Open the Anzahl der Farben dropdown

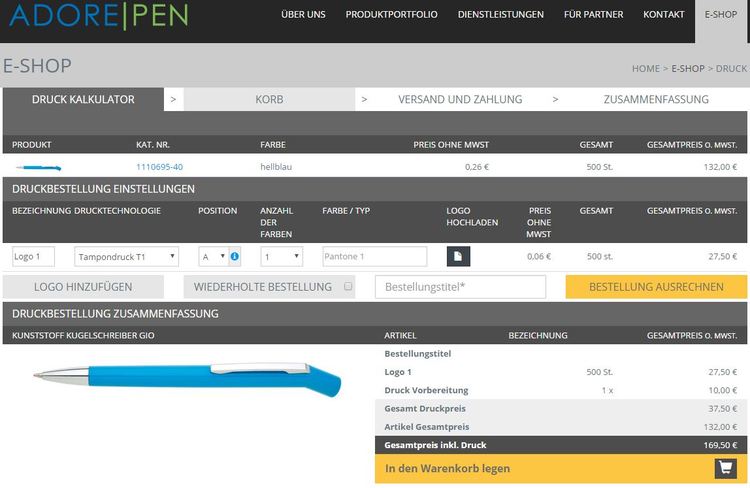tap(282, 256)
